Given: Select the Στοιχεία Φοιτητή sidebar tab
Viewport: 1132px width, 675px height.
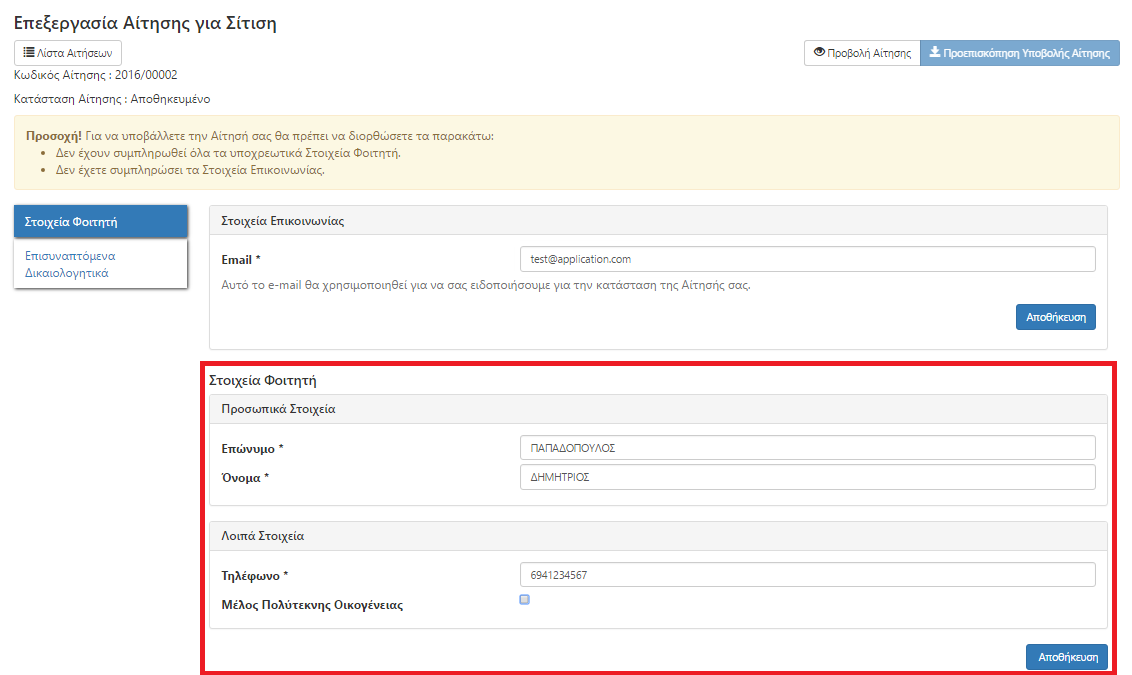Looking at the screenshot, I should (x=100, y=222).
